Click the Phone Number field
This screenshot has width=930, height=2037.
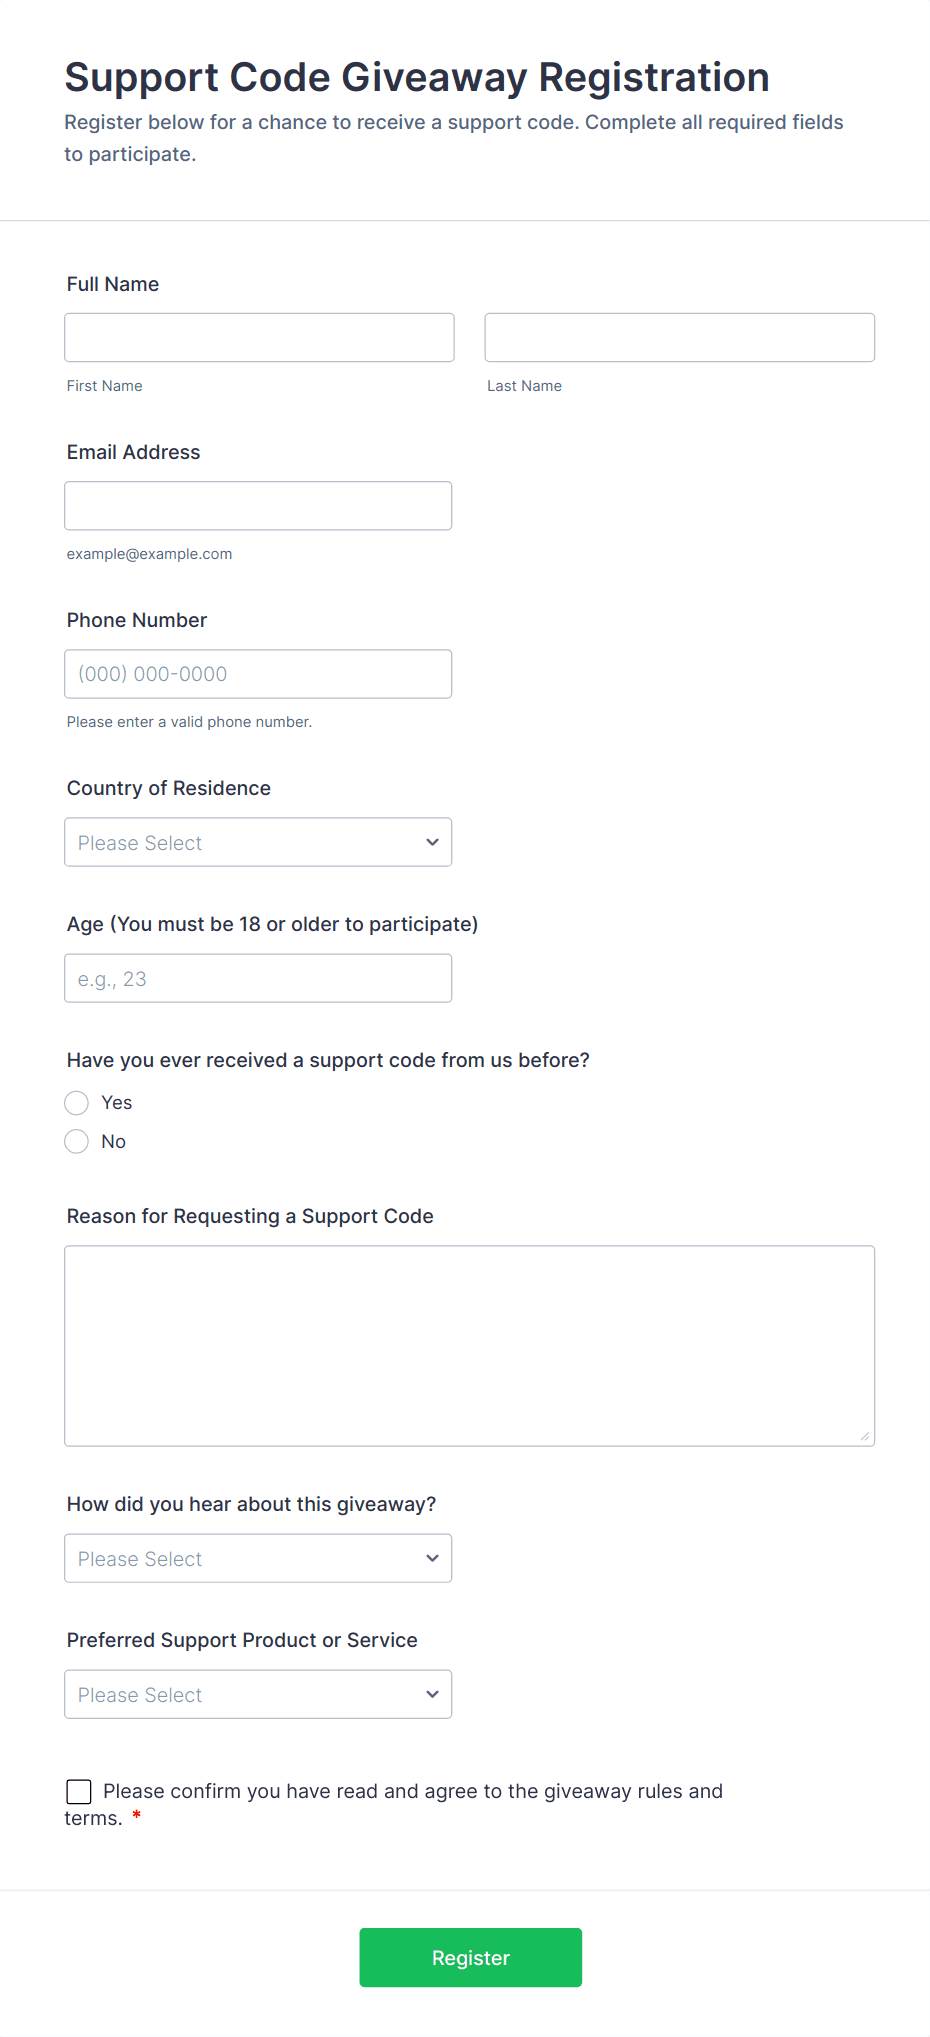point(258,674)
